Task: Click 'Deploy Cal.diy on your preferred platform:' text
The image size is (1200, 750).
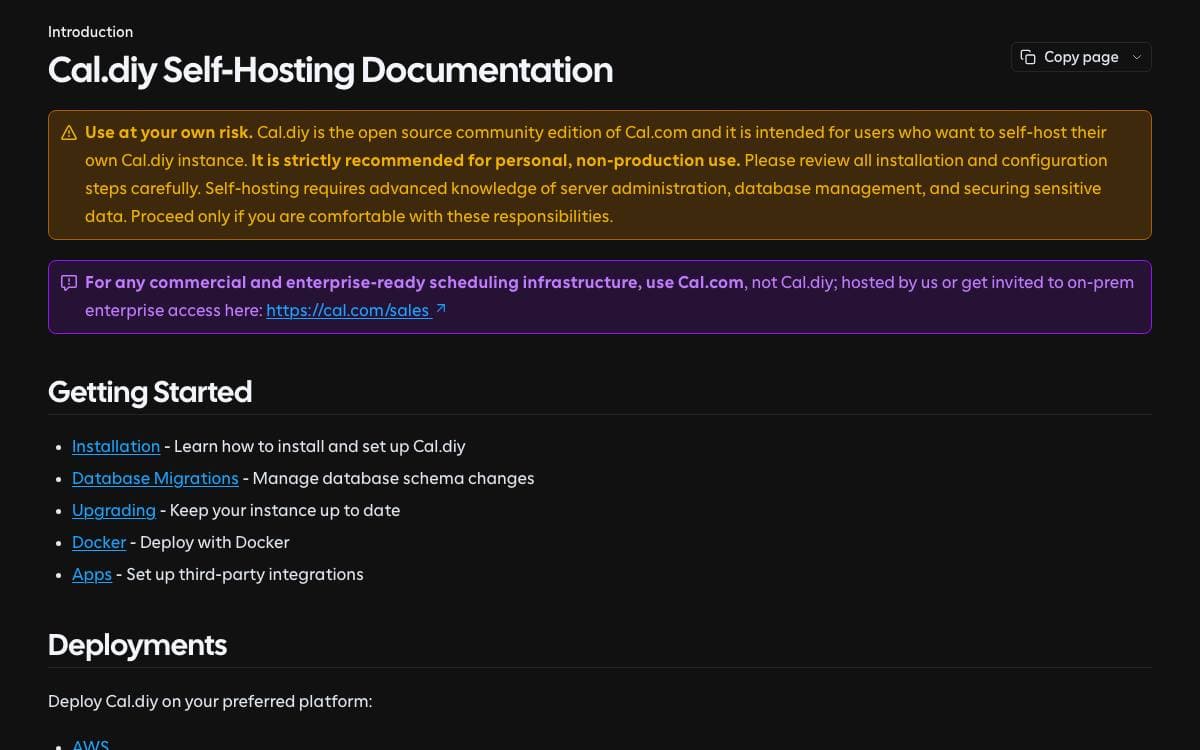Action: (210, 701)
